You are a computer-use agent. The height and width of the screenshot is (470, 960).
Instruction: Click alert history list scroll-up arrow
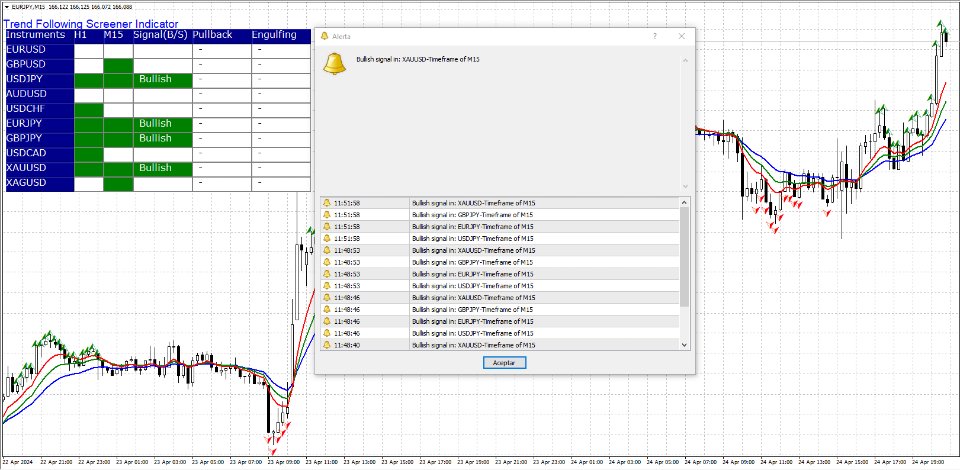click(684, 202)
